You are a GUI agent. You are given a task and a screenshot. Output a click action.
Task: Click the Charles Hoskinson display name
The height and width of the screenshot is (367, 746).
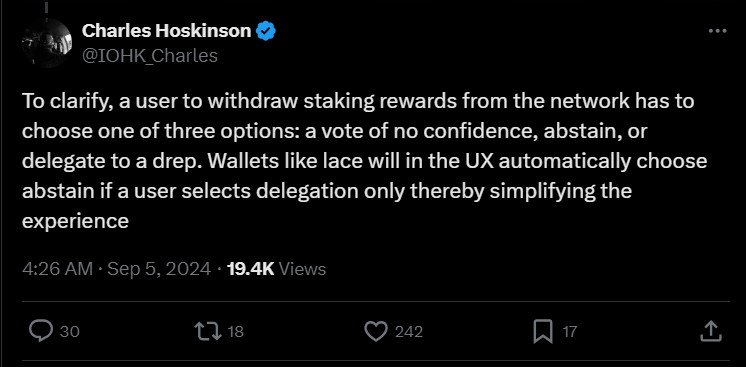pos(167,31)
